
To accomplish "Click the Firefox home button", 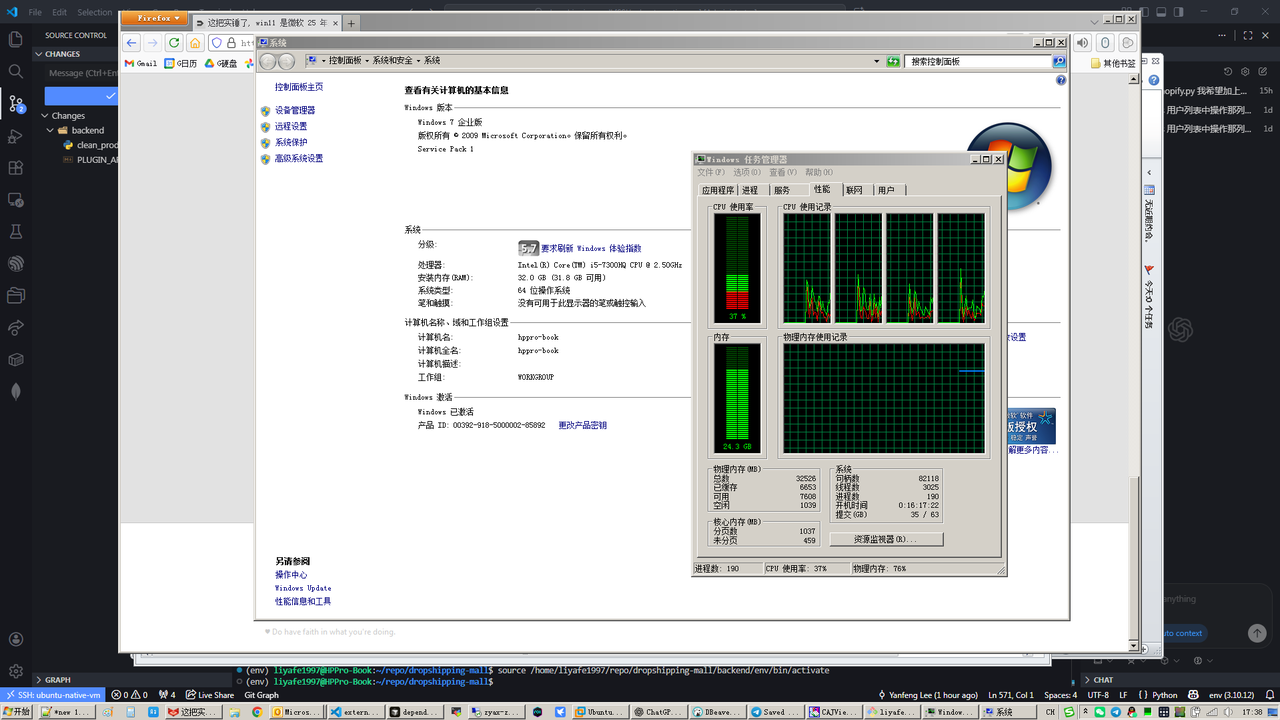I will [195, 43].
